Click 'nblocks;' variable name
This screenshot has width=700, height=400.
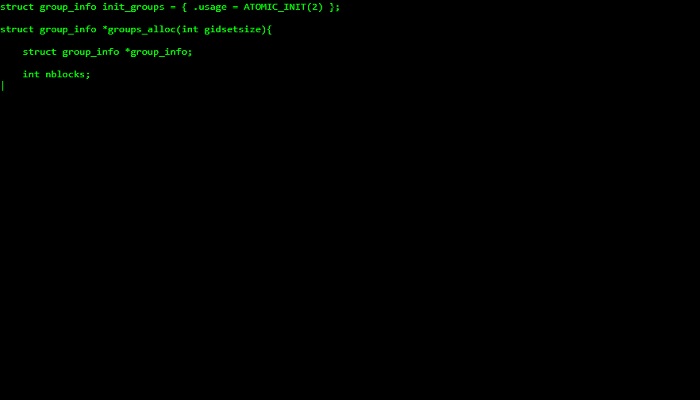click(x=67, y=74)
